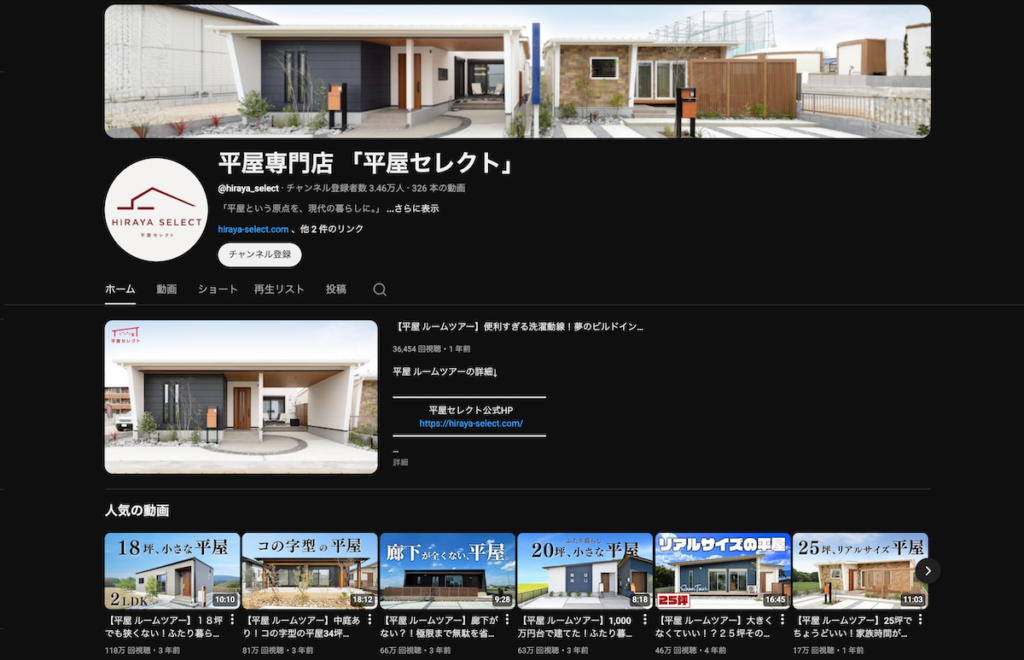Open three-dot menu for コの字型 video

point(371,620)
